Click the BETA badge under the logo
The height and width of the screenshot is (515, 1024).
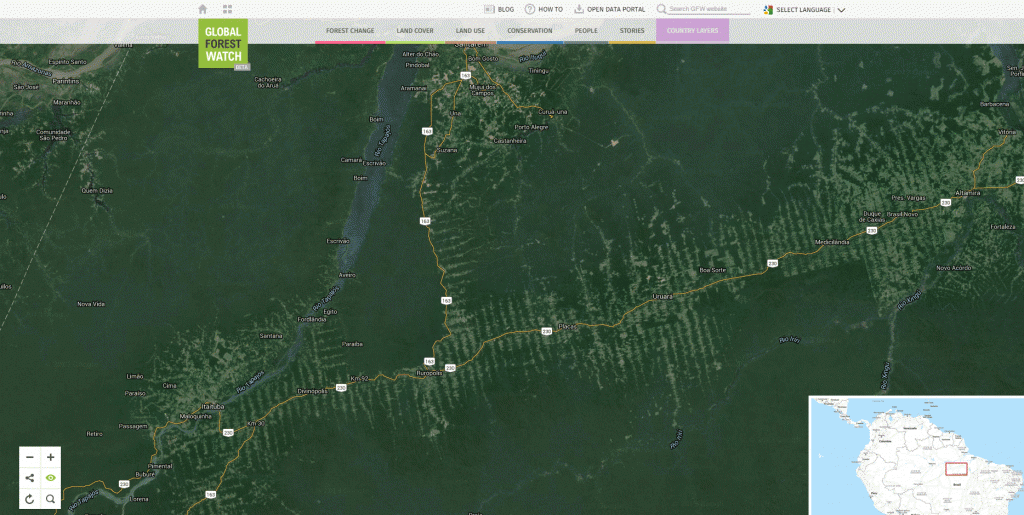pos(242,67)
